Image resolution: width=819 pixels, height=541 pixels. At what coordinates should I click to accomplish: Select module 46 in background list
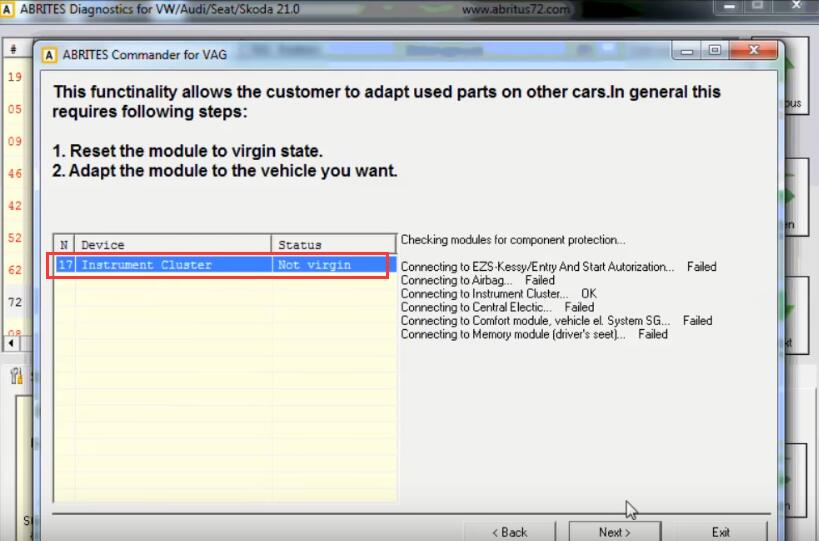15,174
